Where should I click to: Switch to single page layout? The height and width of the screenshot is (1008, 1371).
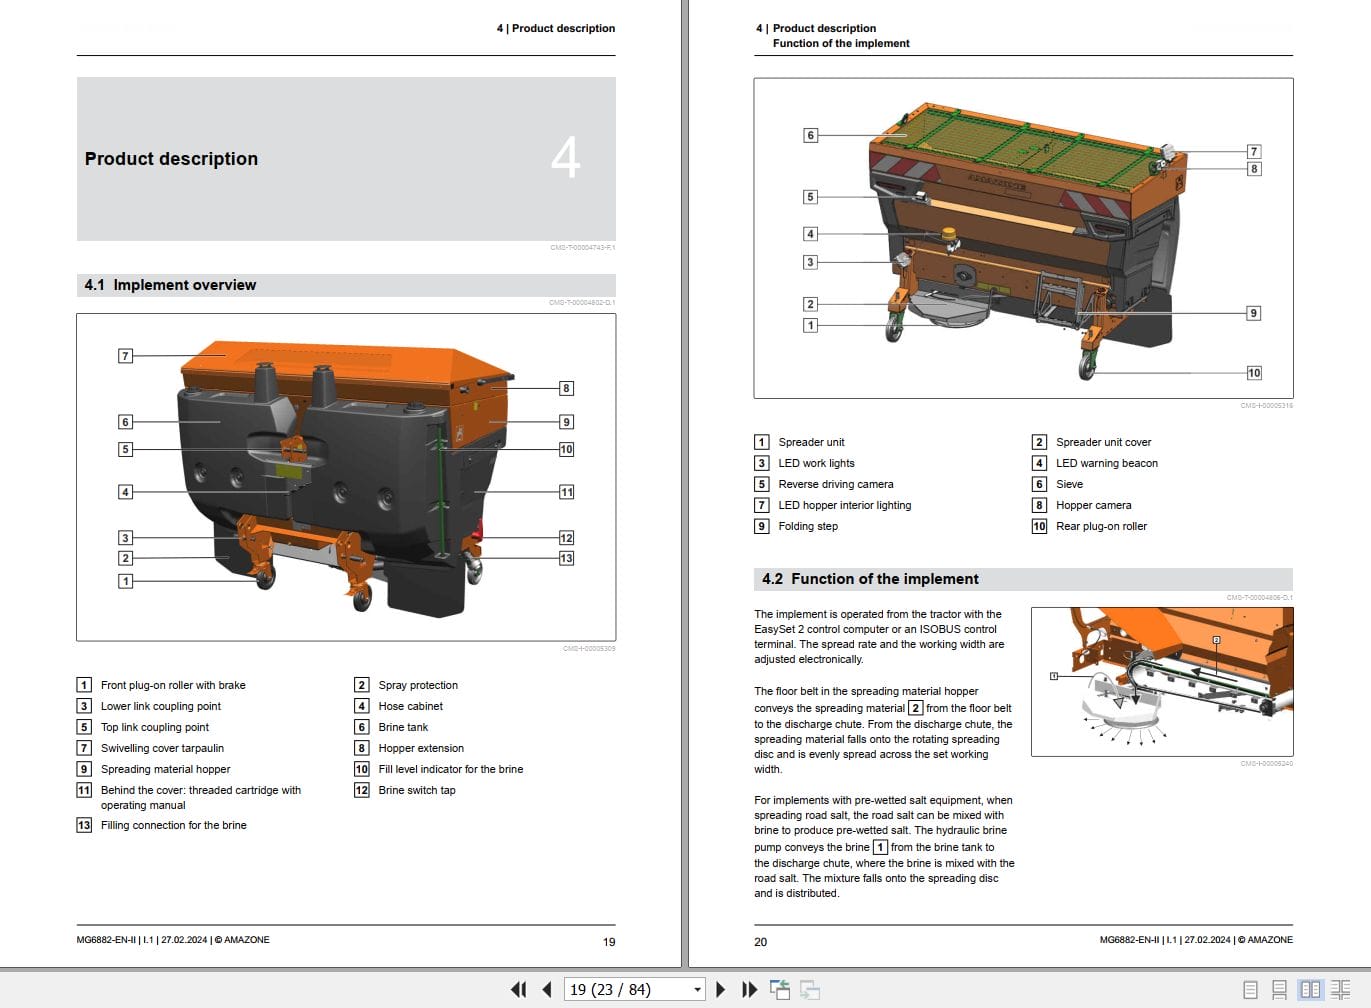(1250, 990)
